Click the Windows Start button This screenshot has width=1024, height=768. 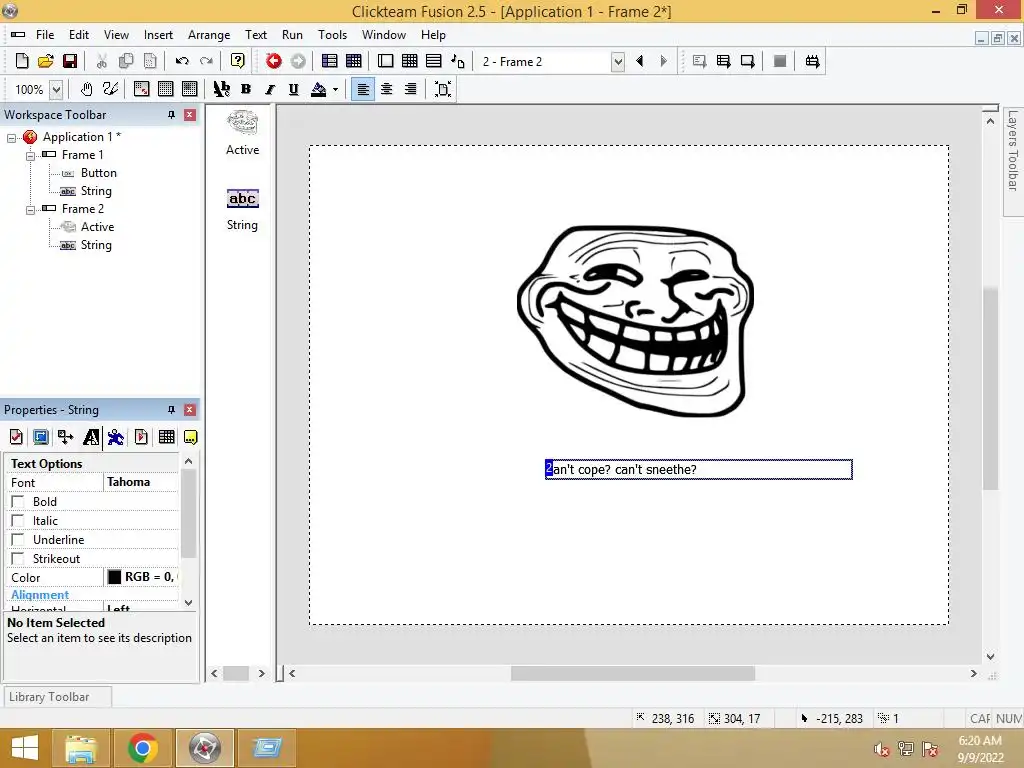tap(25, 748)
